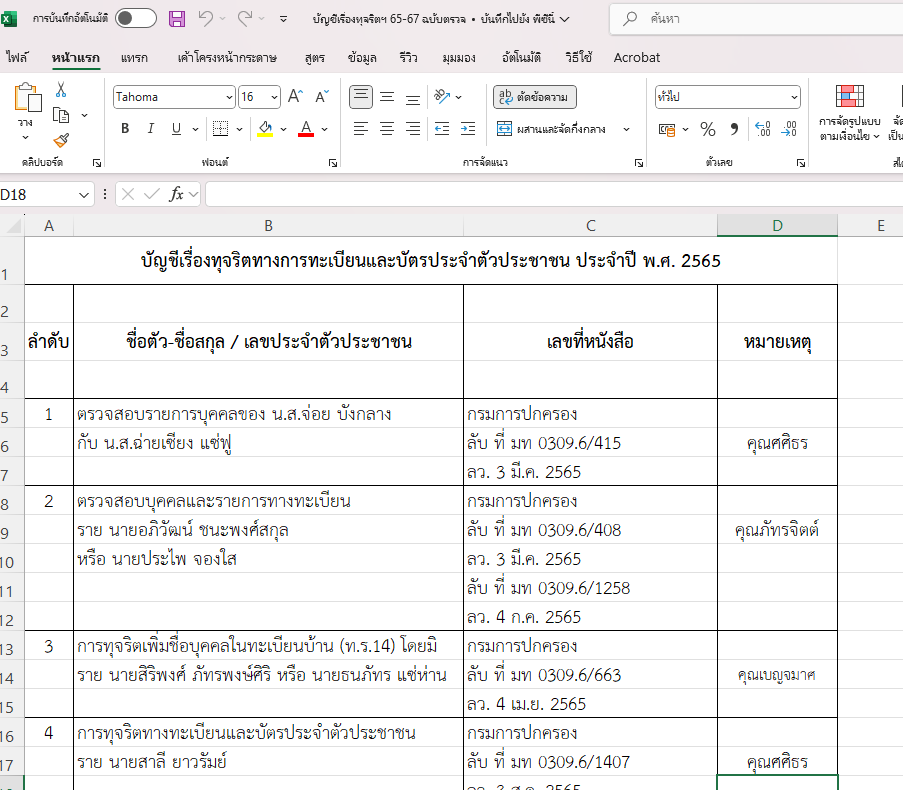Viewport: 903px width, 790px height.
Task: Toggle Center alignment
Action: [x=387, y=128]
